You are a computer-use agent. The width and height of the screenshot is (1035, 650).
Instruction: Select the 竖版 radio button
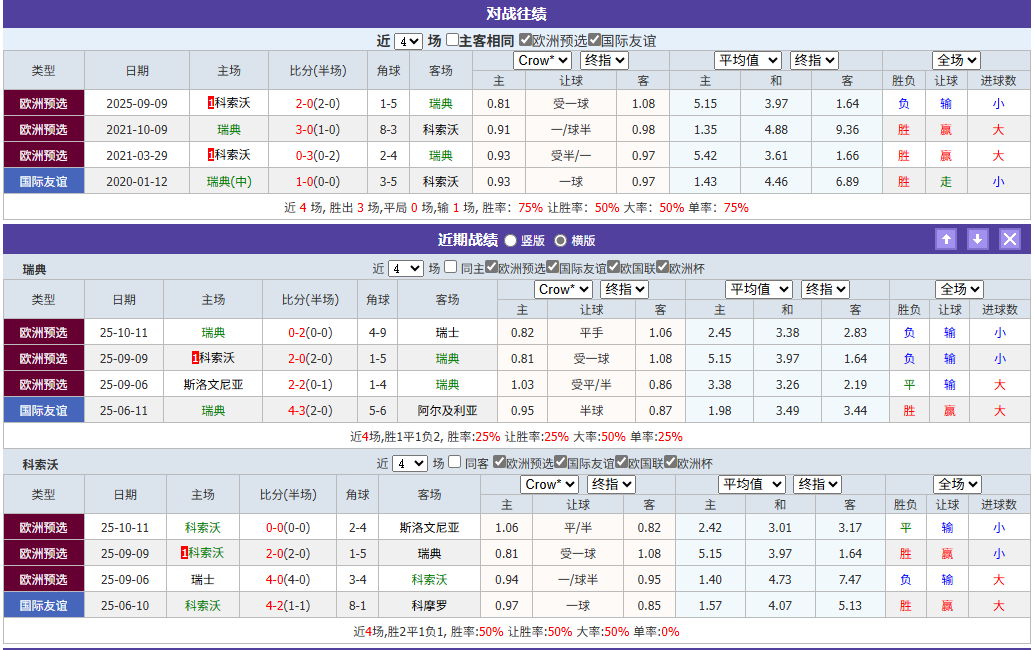[510, 240]
